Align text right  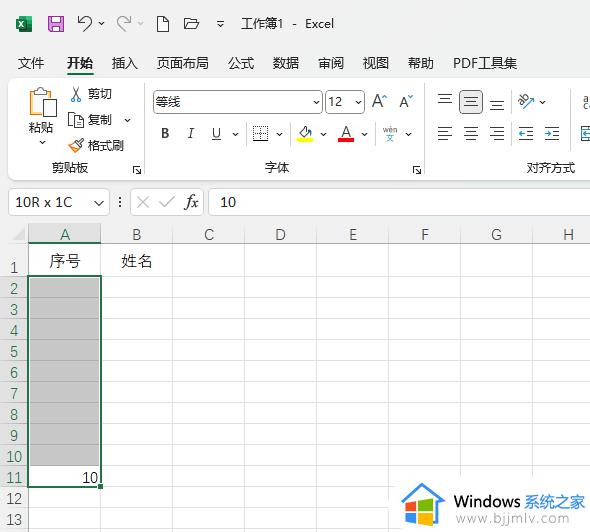pos(497,134)
